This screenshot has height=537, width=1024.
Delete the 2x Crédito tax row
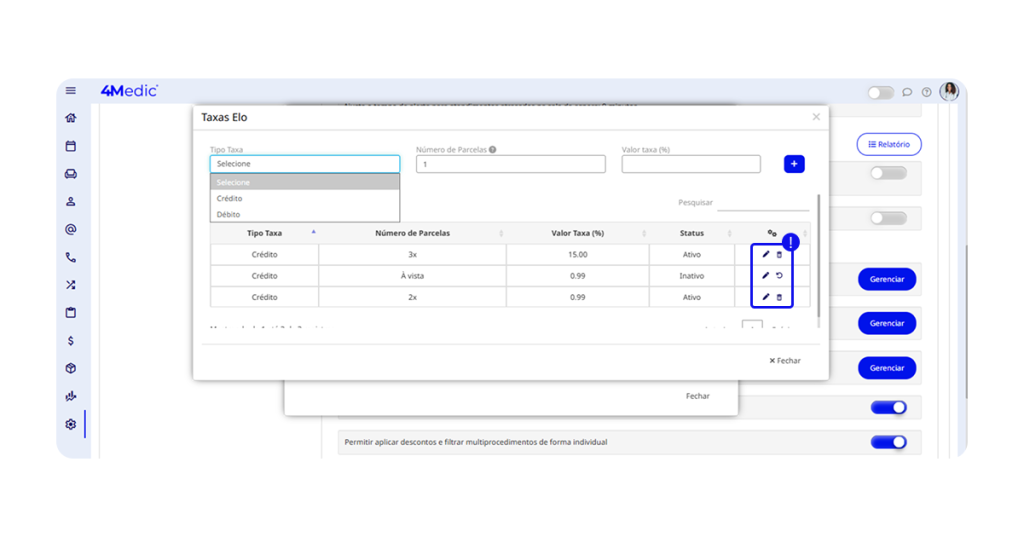point(780,297)
